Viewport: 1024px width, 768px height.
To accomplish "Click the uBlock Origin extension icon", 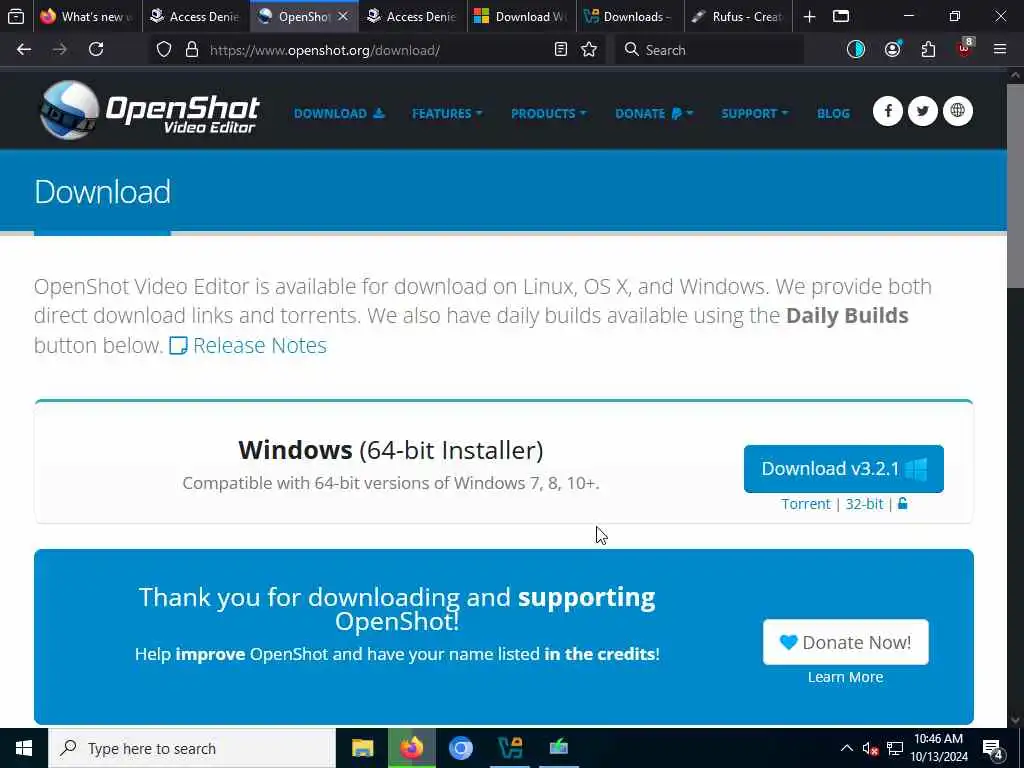I will click(x=965, y=48).
